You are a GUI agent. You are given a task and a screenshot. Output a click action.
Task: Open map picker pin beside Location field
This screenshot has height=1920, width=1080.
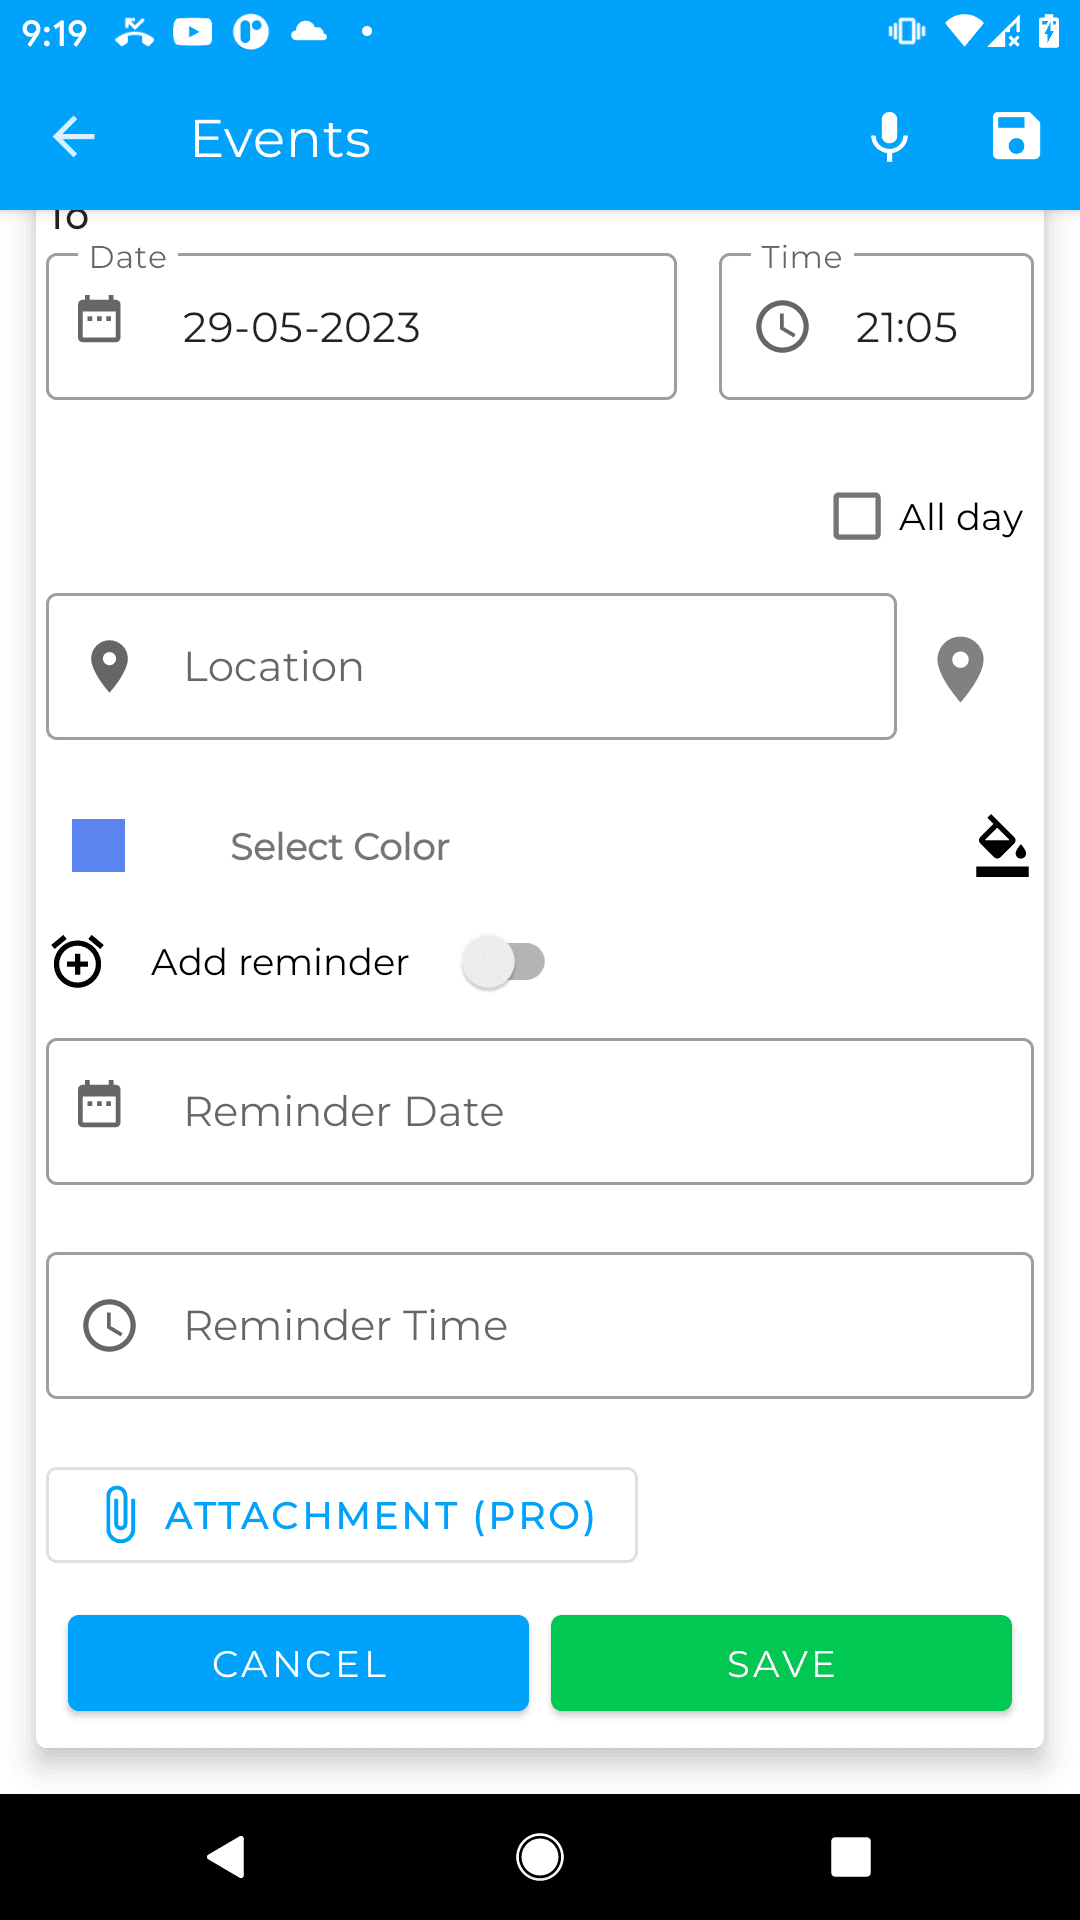pos(960,669)
